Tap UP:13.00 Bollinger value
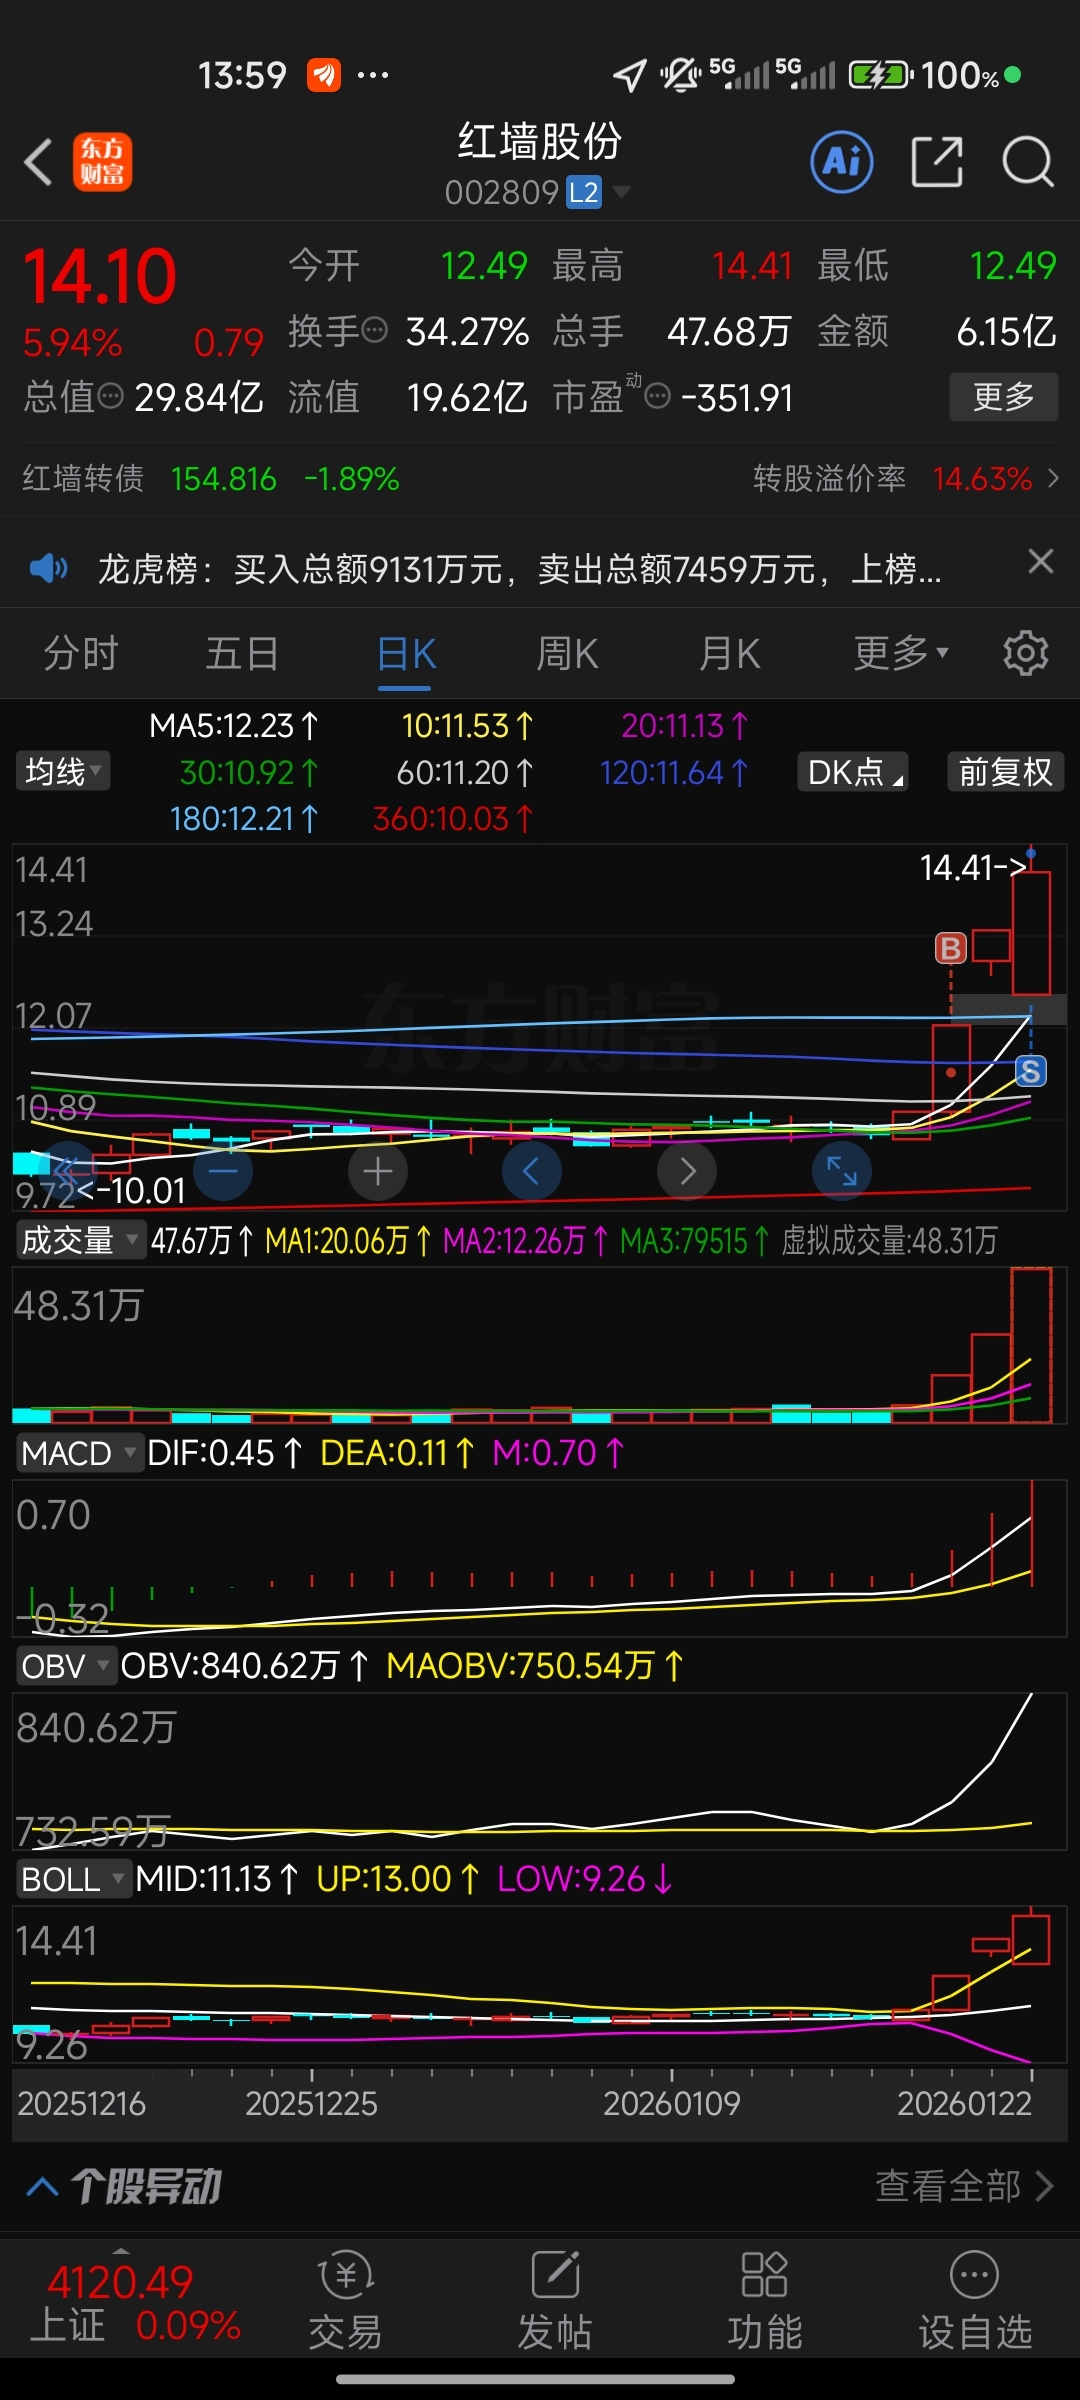The width and height of the screenshot is (1080, 2400). click(x=398, y=1878)
